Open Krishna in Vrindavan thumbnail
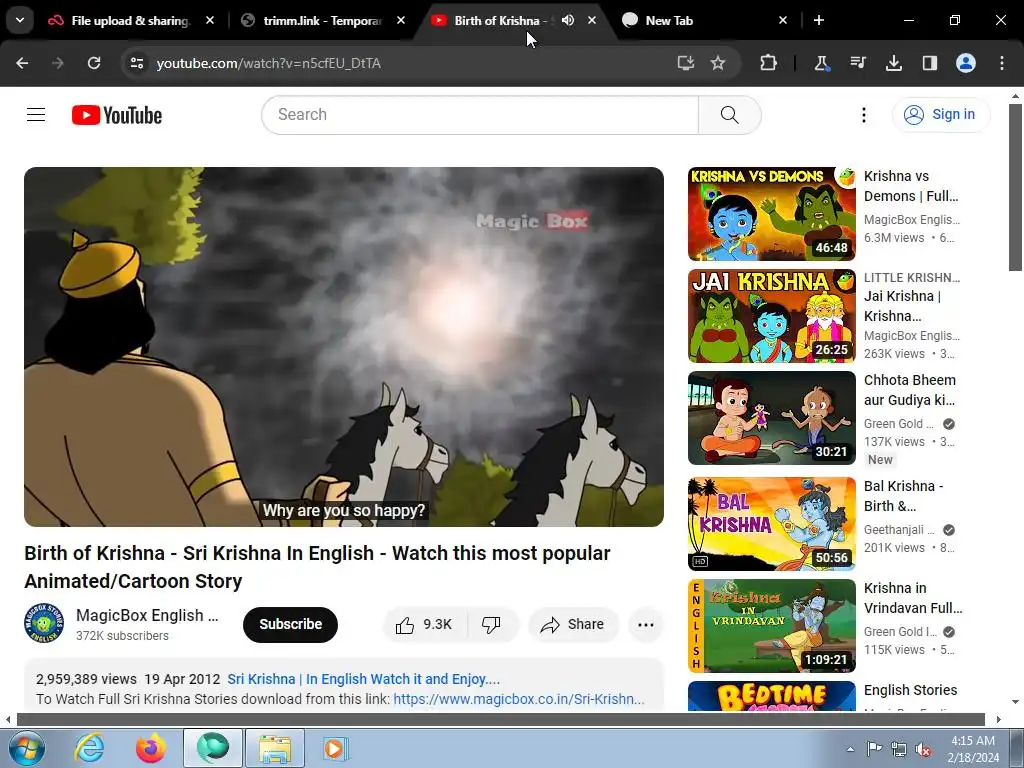The width and height of the screenshot is (1024, 768). pos(771,626)
